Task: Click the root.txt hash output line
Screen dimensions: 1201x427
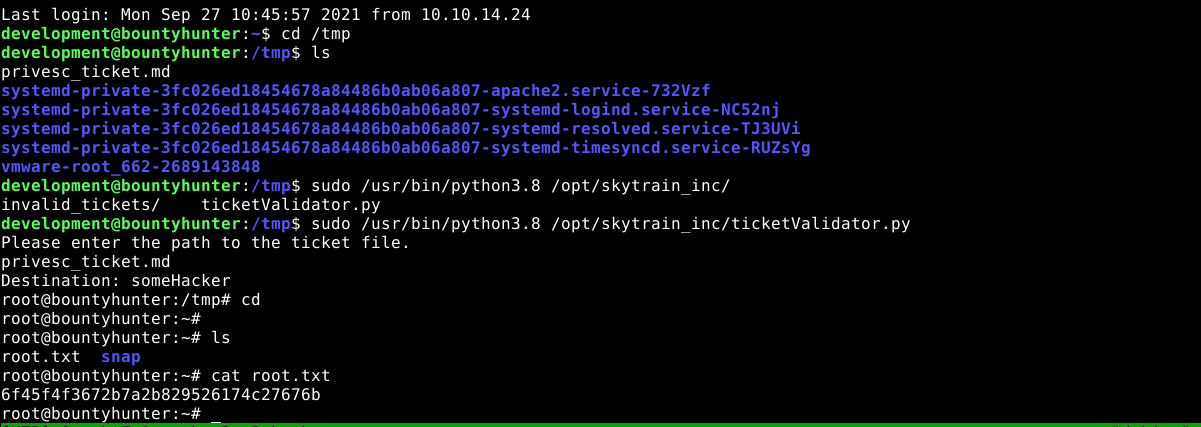Action: 161,395
